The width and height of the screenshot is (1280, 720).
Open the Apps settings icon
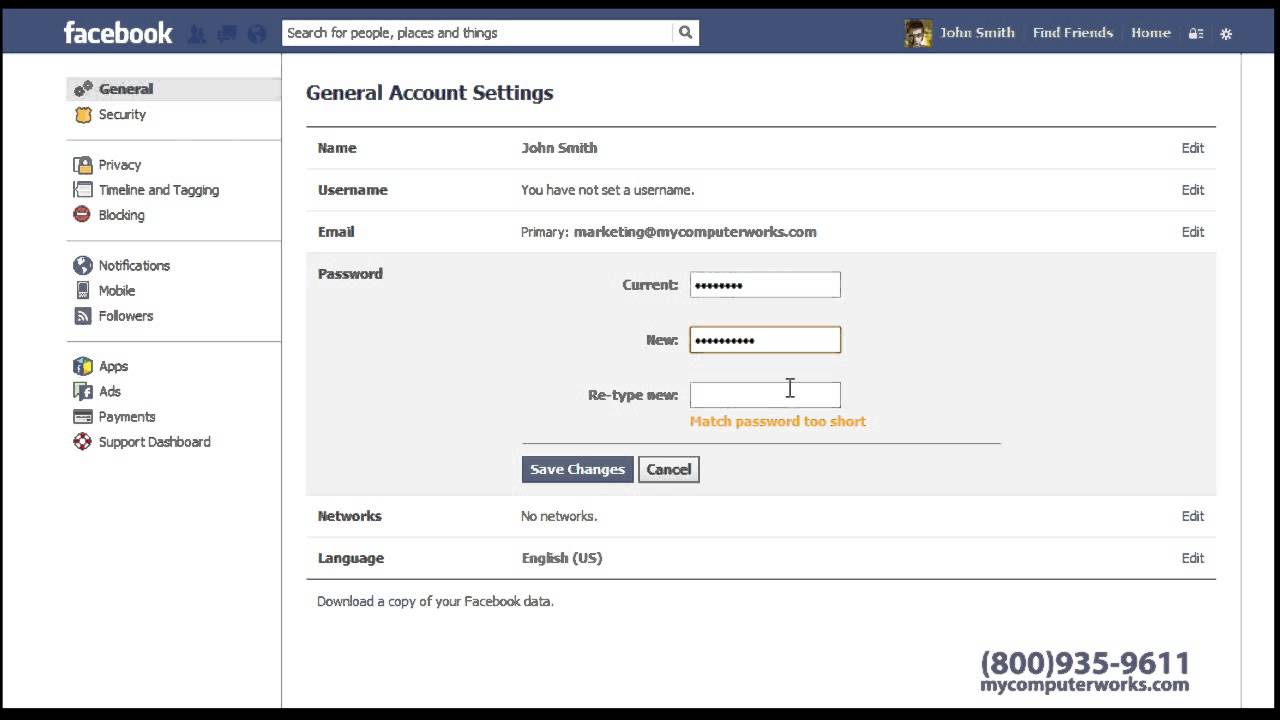[82, 366]
